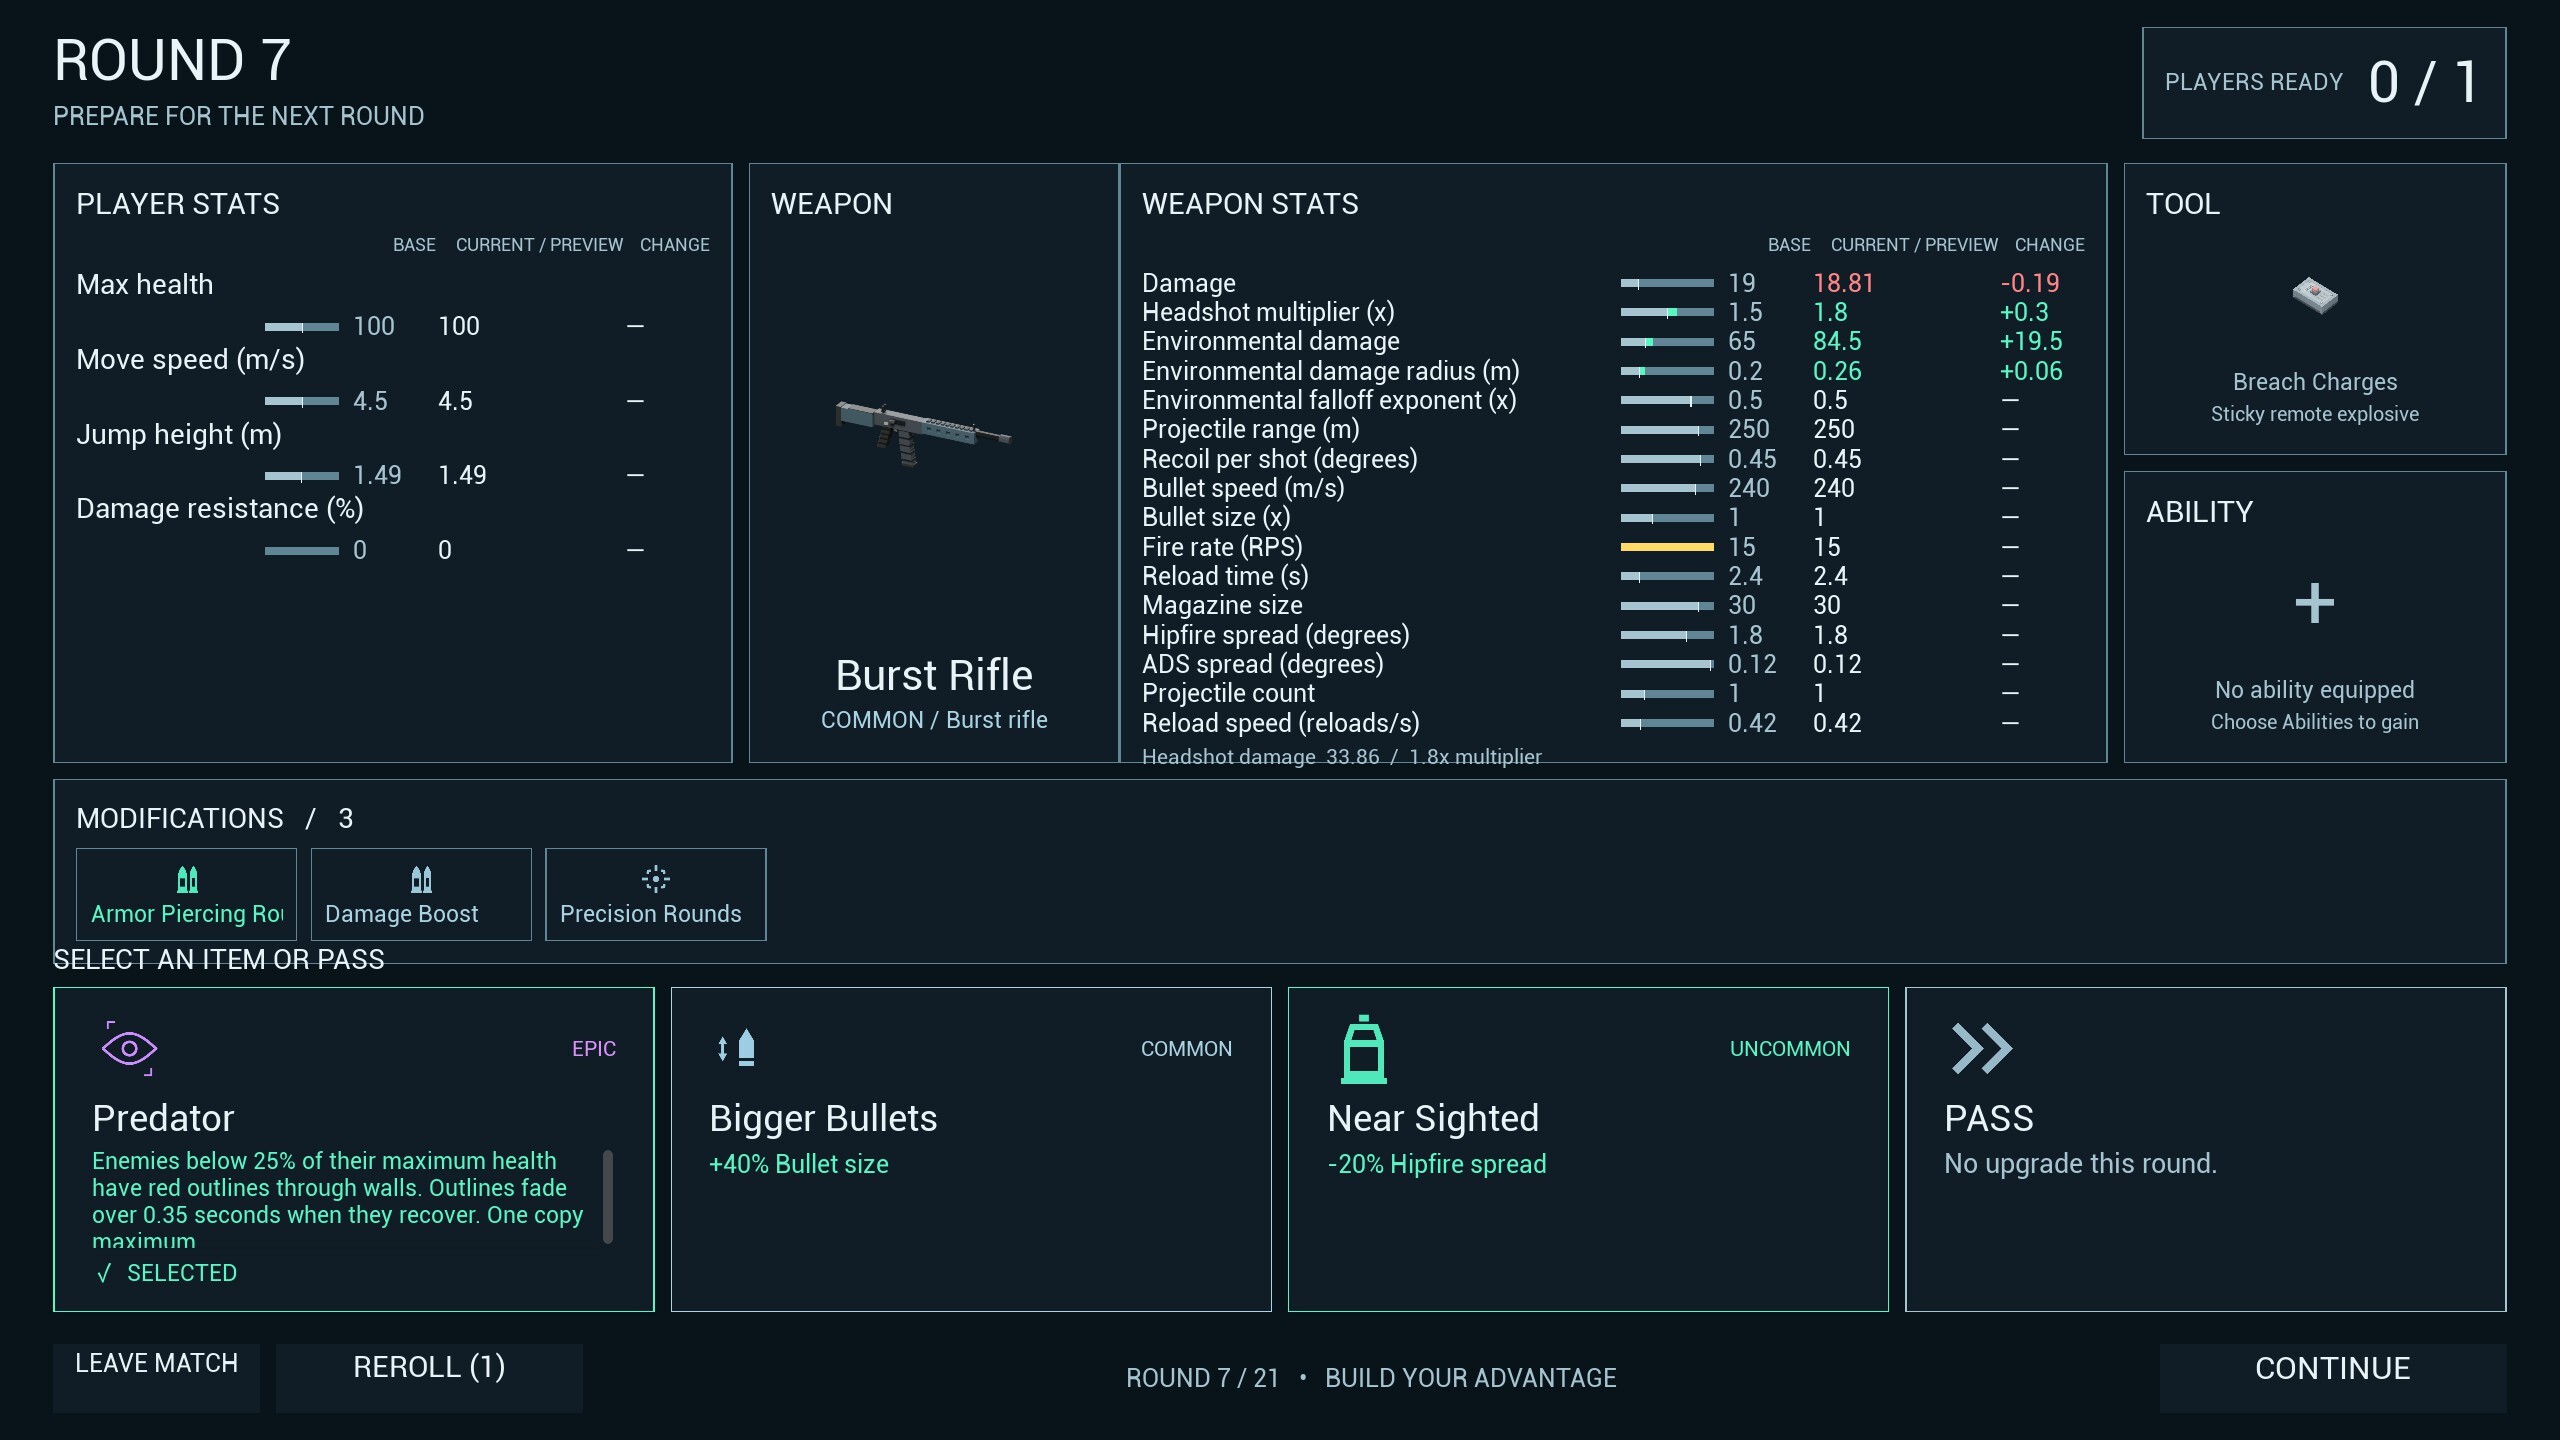The height and width of the screenshot is (1440, 2560).
Task: Open the Precision Rounds modification slot
Action: point(656,894)
